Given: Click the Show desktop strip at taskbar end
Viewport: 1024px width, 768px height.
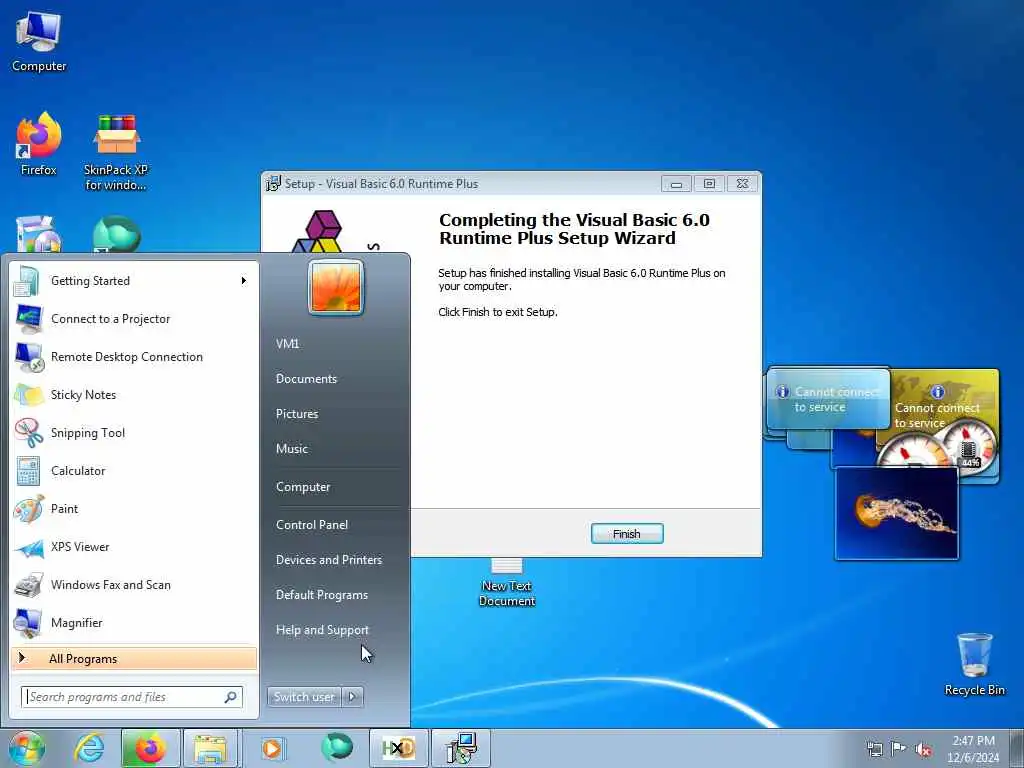Looking at the screenshot, I should [1017, 748].
